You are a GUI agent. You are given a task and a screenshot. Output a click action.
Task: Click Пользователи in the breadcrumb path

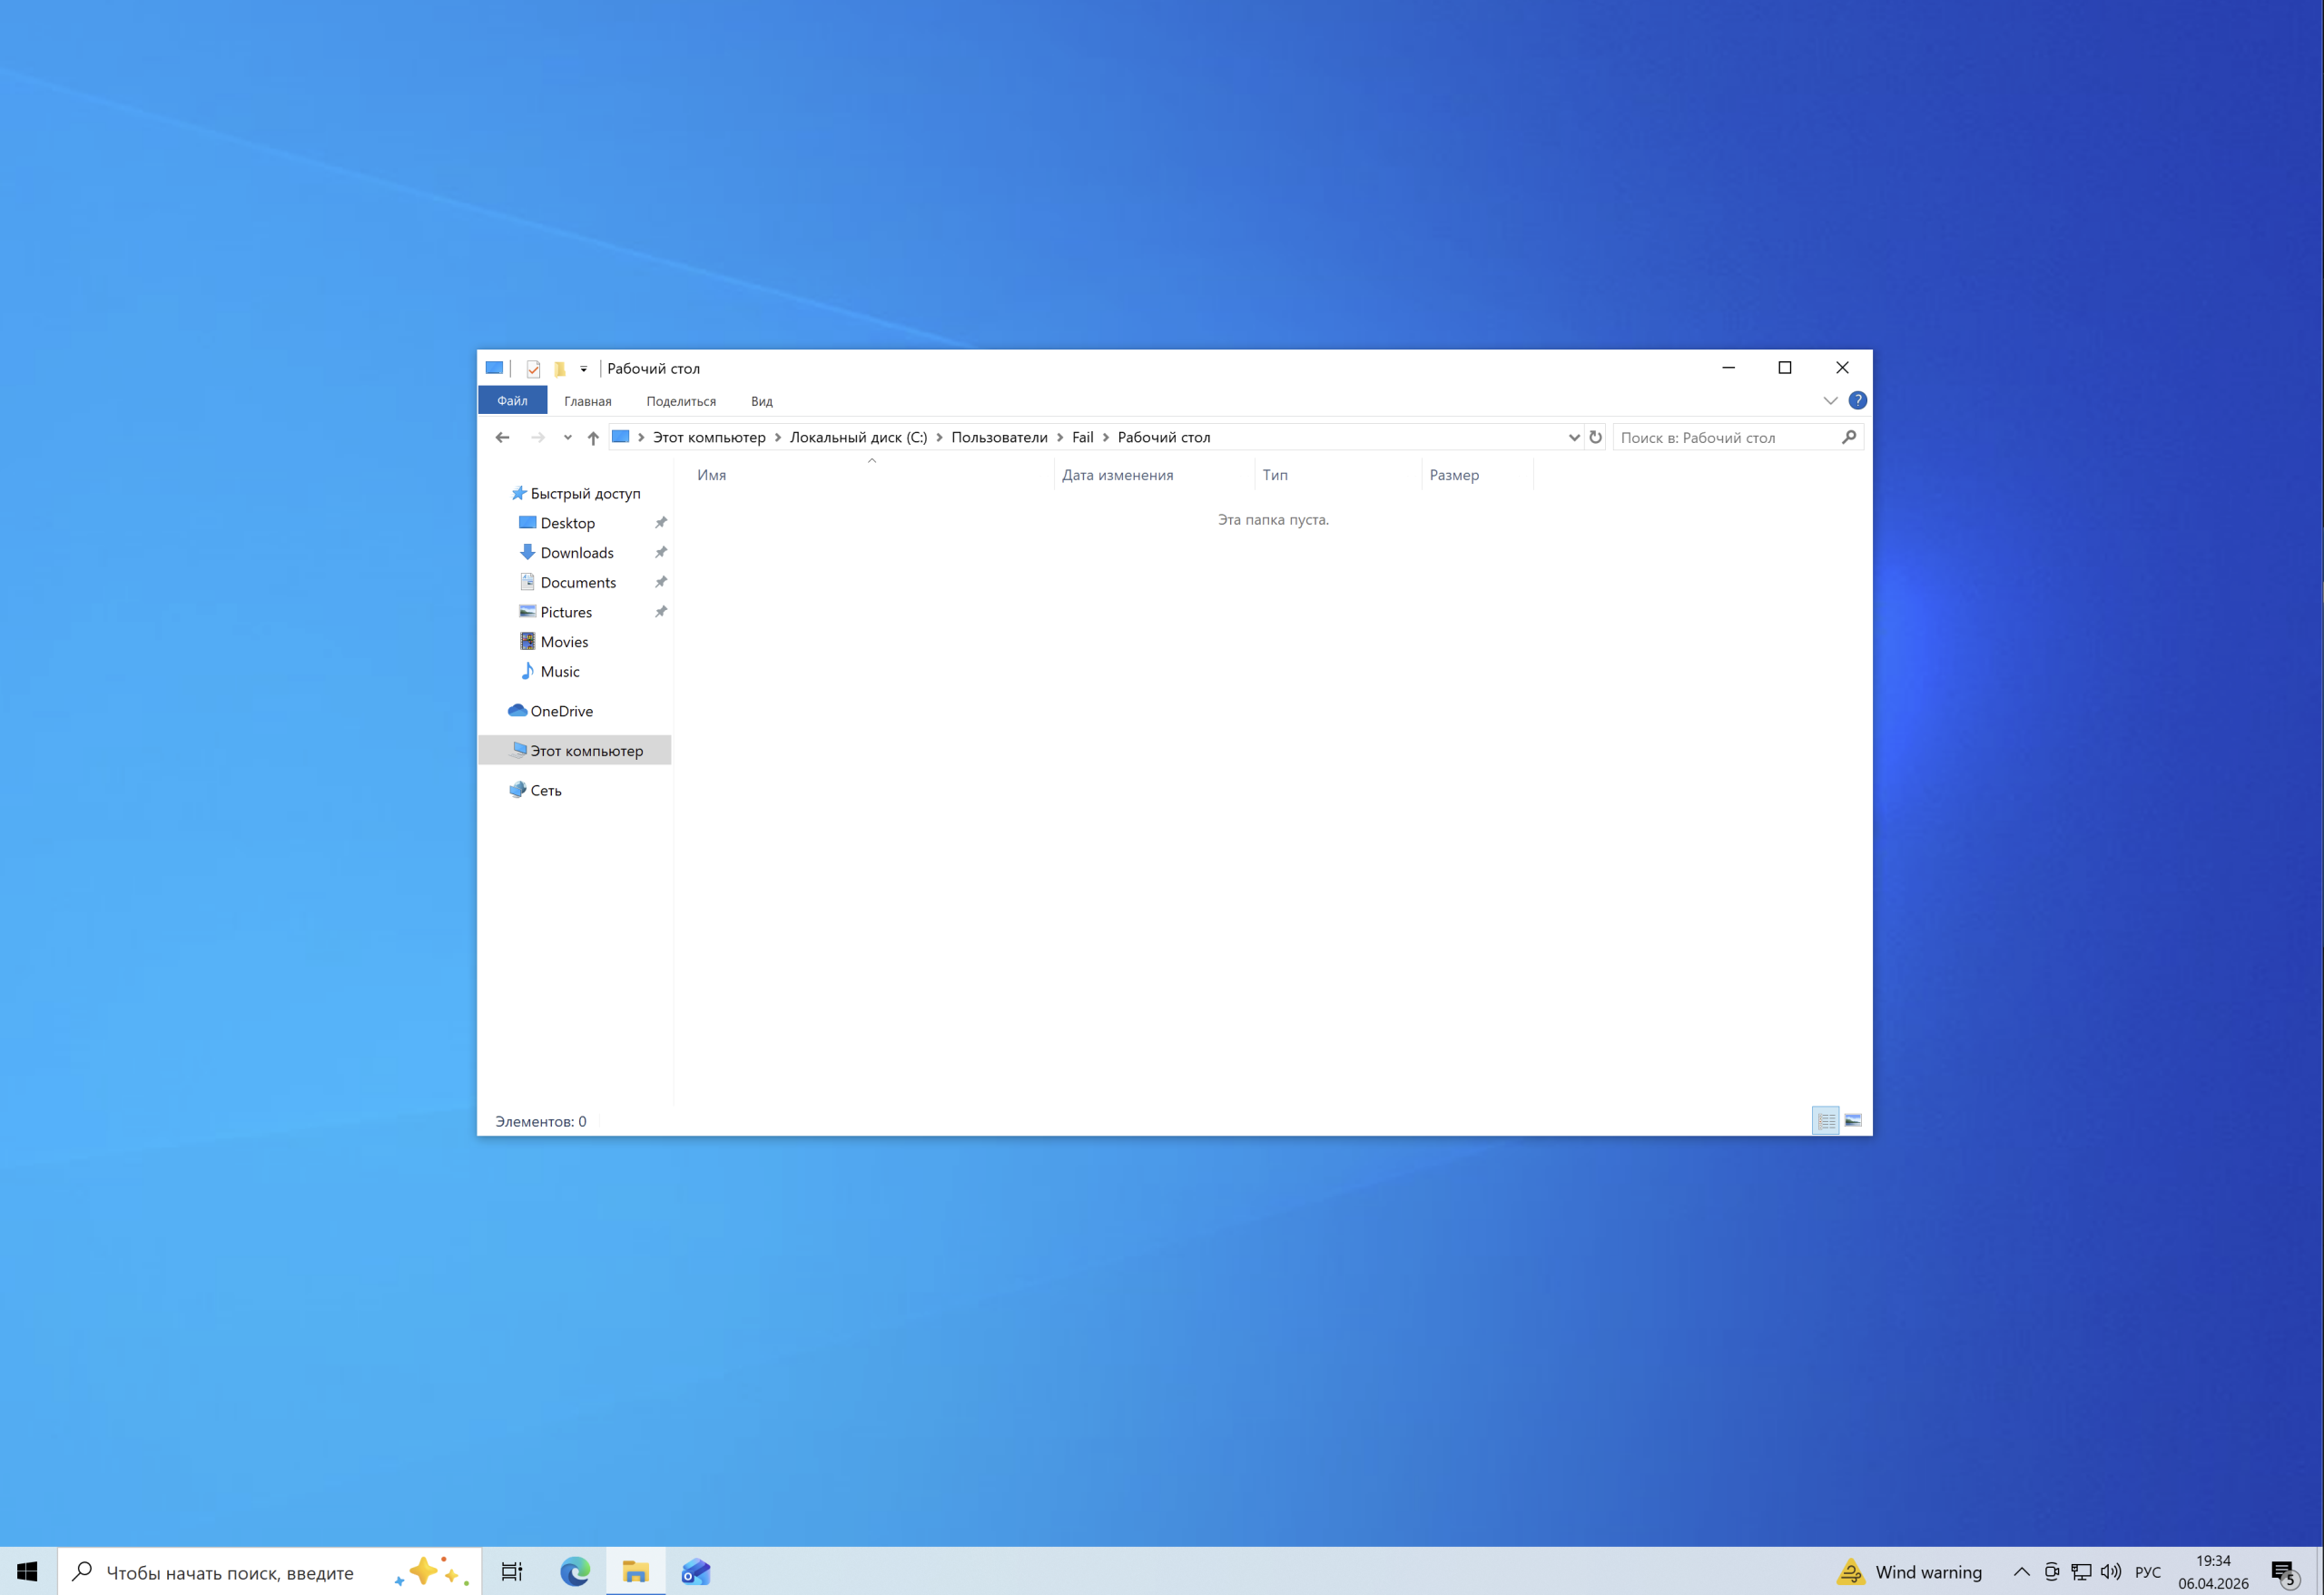point(999,437)
